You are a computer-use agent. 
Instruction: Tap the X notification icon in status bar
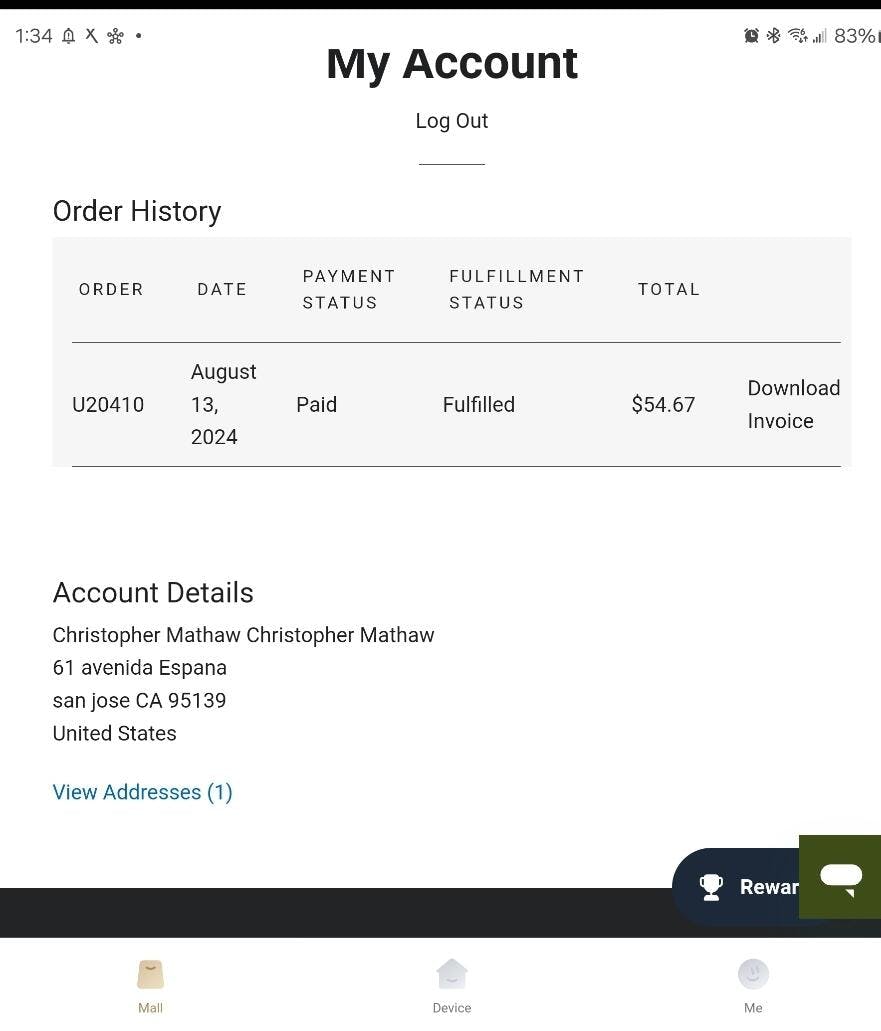(x=91, y=36)
